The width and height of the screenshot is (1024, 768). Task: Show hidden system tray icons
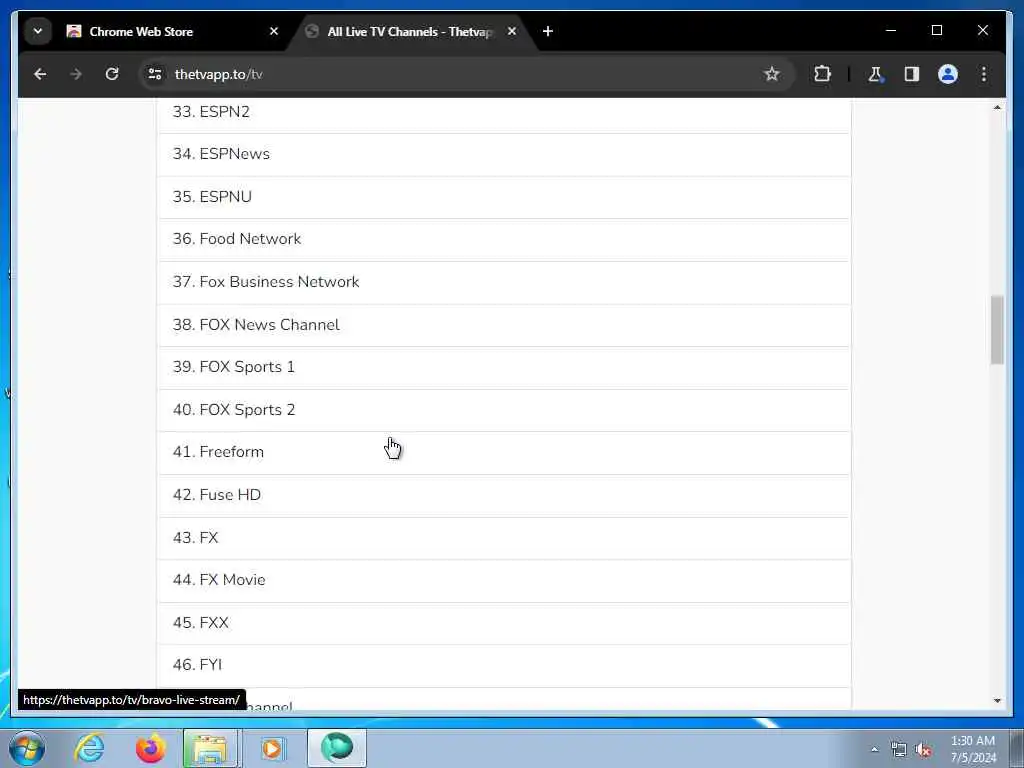click(874, 750)
